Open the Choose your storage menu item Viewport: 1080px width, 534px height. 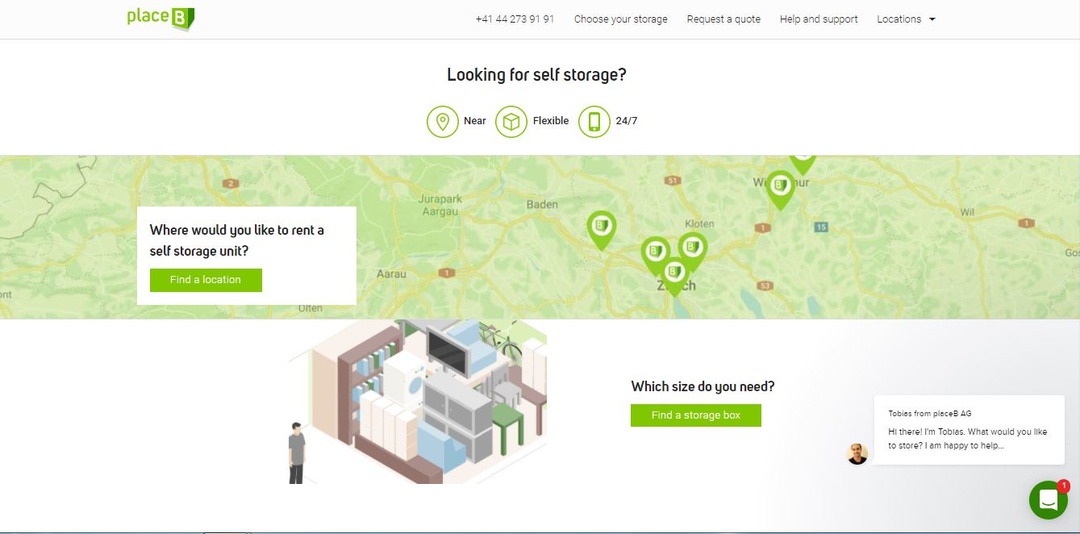pos(620,19)
